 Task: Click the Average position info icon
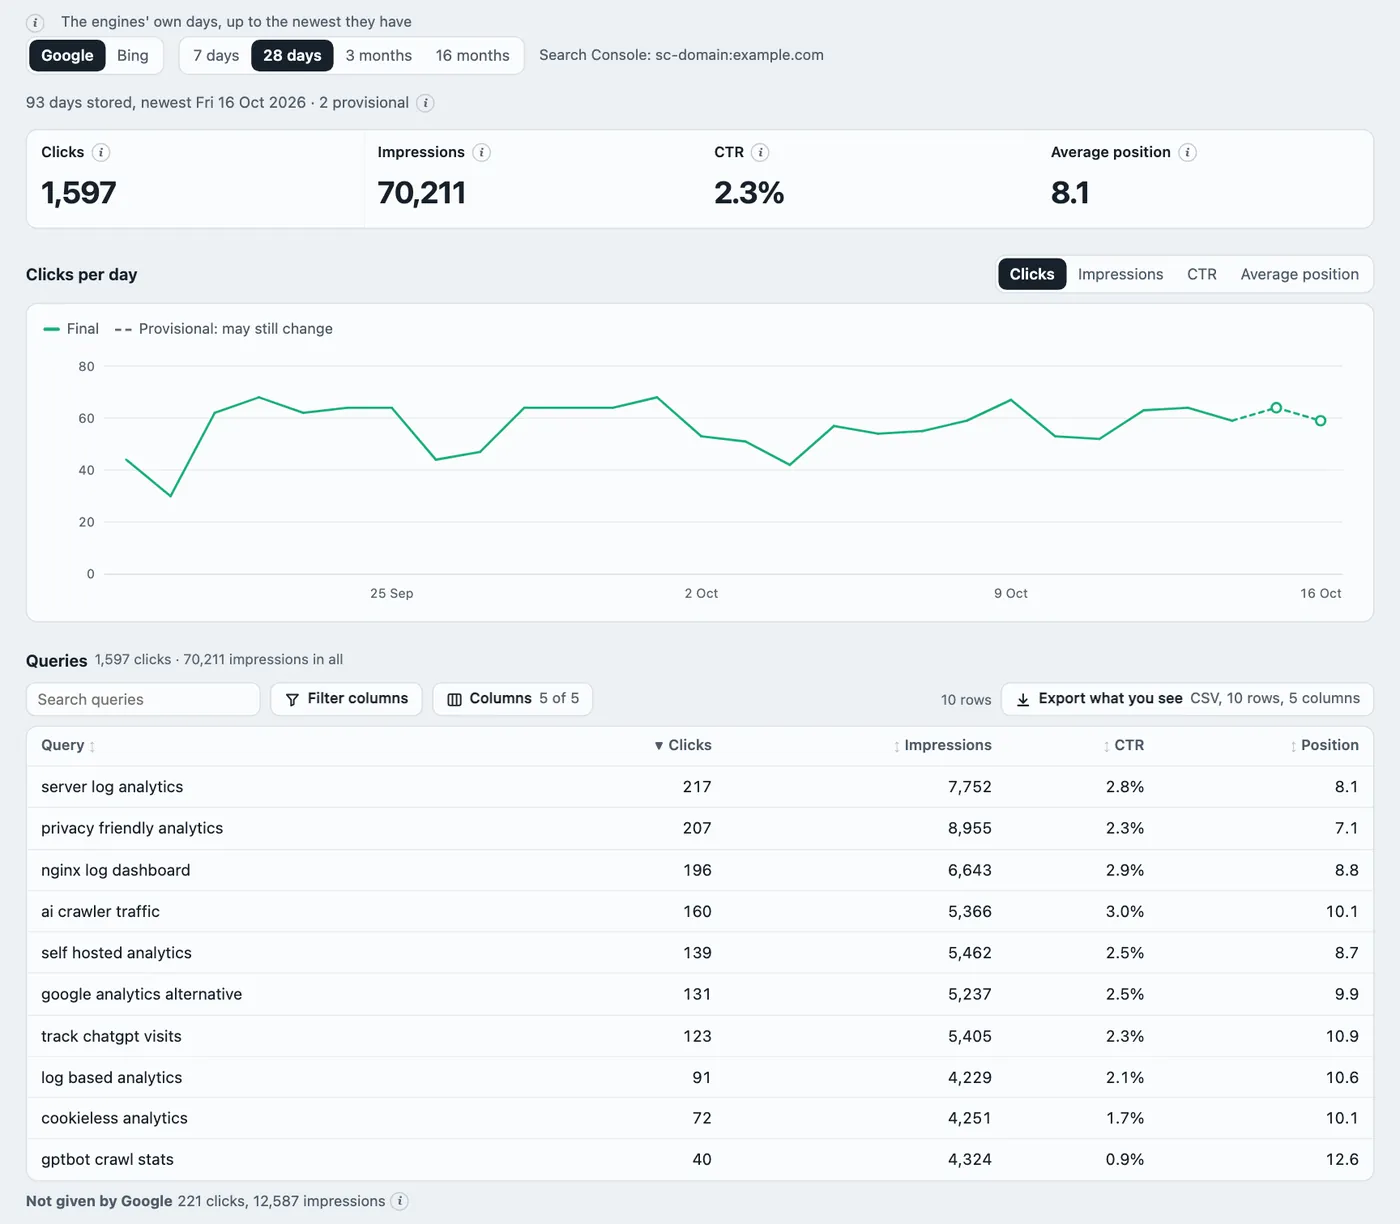1187,152
